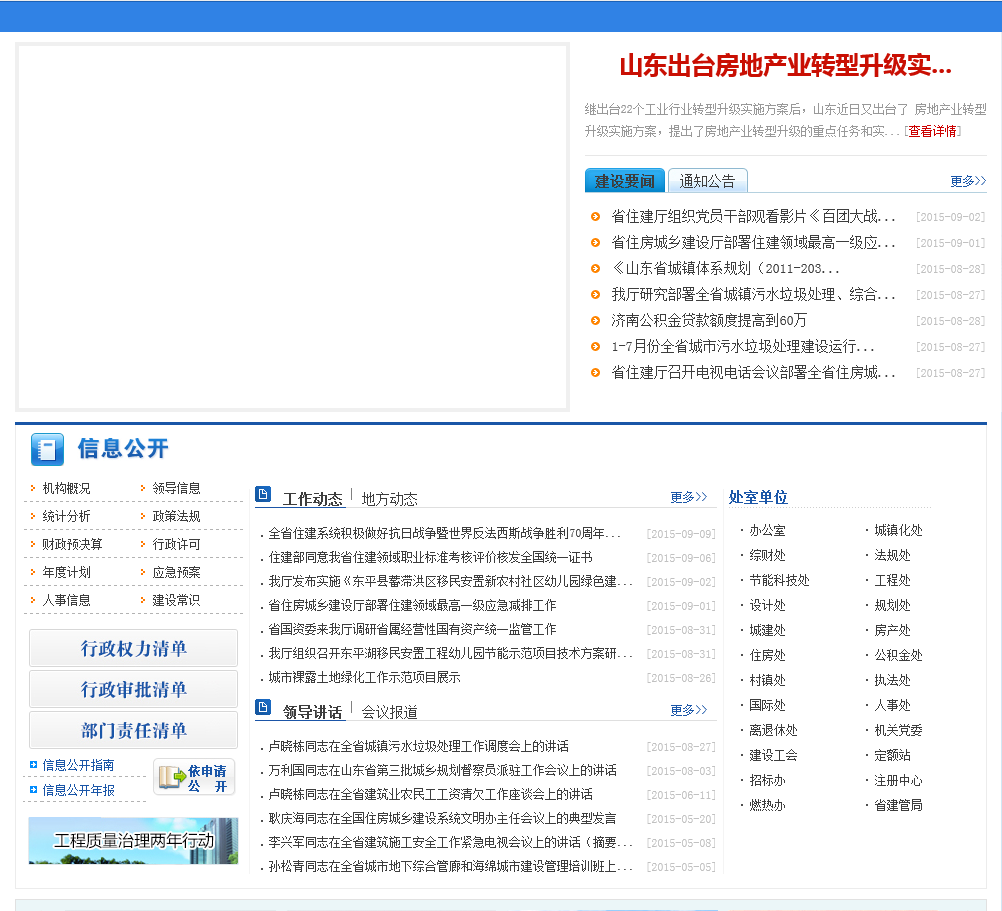Image resolution: width=1002 pixels, height=911 pixels.
Task: Open the 注册中心 department link
Action: tap(898, 780)
